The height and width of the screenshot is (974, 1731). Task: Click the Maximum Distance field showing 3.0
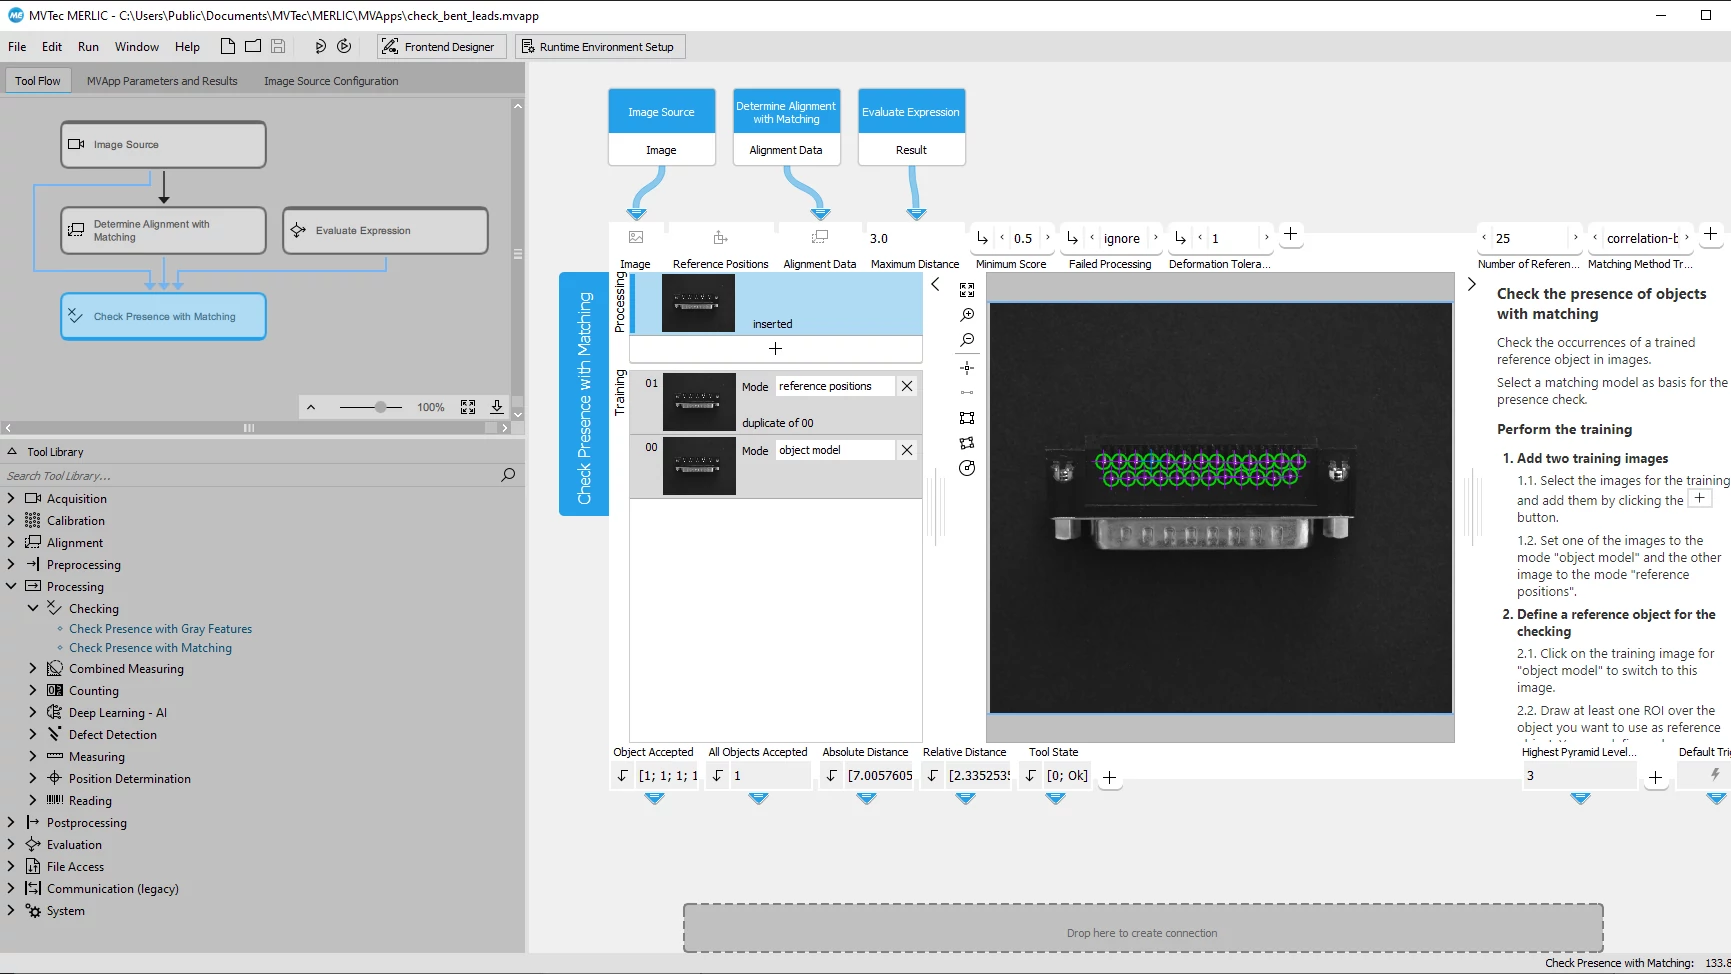[915, 238]
